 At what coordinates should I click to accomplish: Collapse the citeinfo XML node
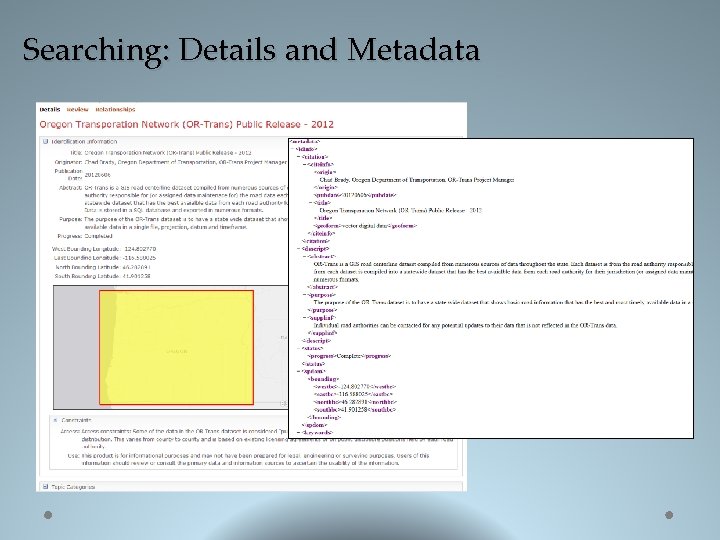[304, 164]
